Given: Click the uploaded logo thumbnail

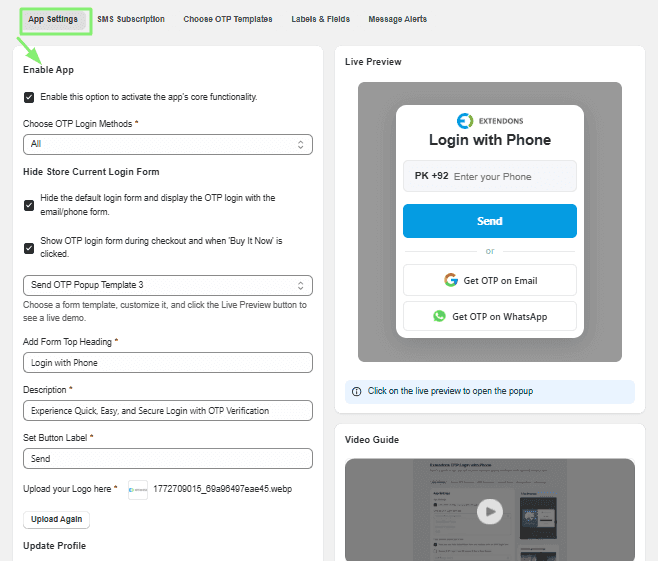Looking at the screenshot, I should point(138,490).
